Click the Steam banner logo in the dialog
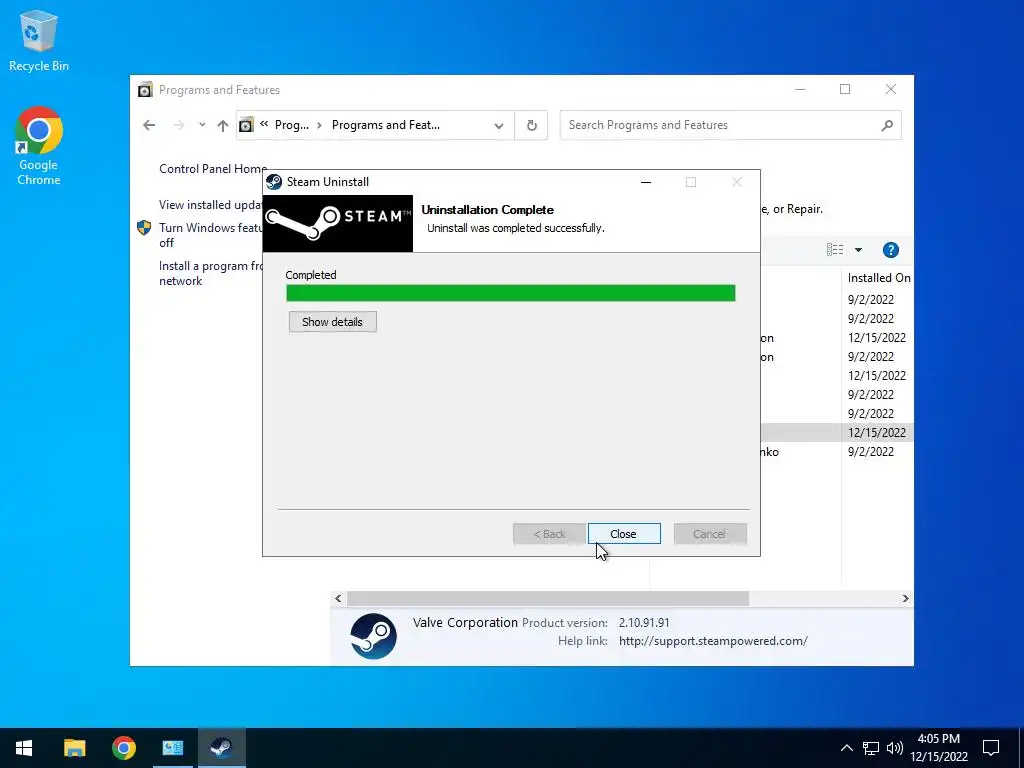 coord(338,223)
